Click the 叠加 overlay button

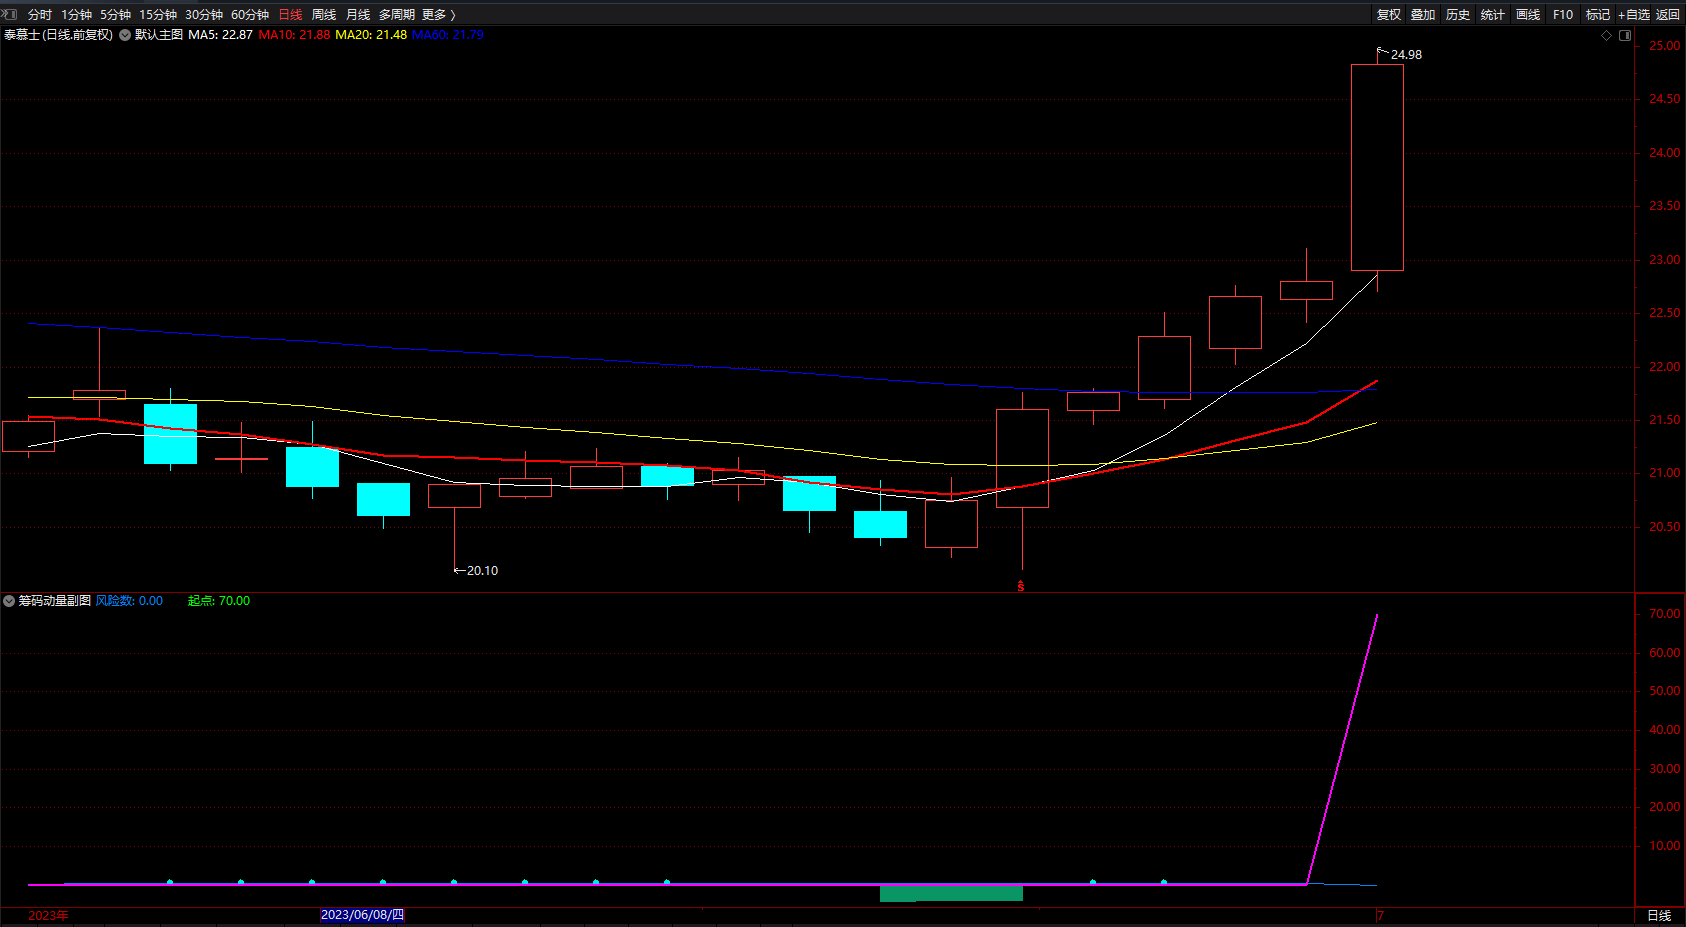1423,15
